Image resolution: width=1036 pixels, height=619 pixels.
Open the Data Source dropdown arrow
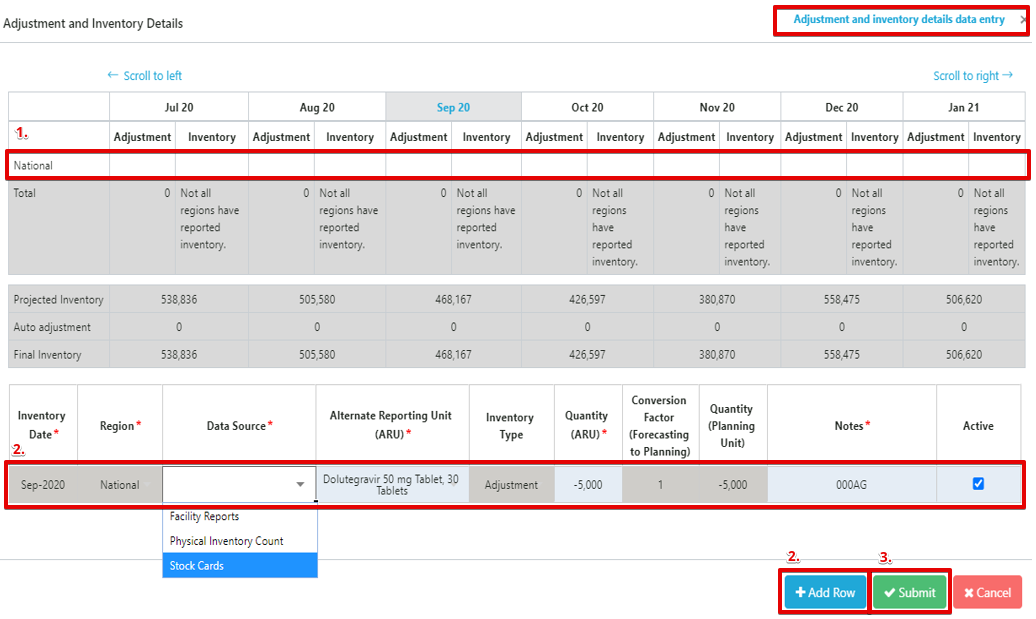[x=300, y=484]
